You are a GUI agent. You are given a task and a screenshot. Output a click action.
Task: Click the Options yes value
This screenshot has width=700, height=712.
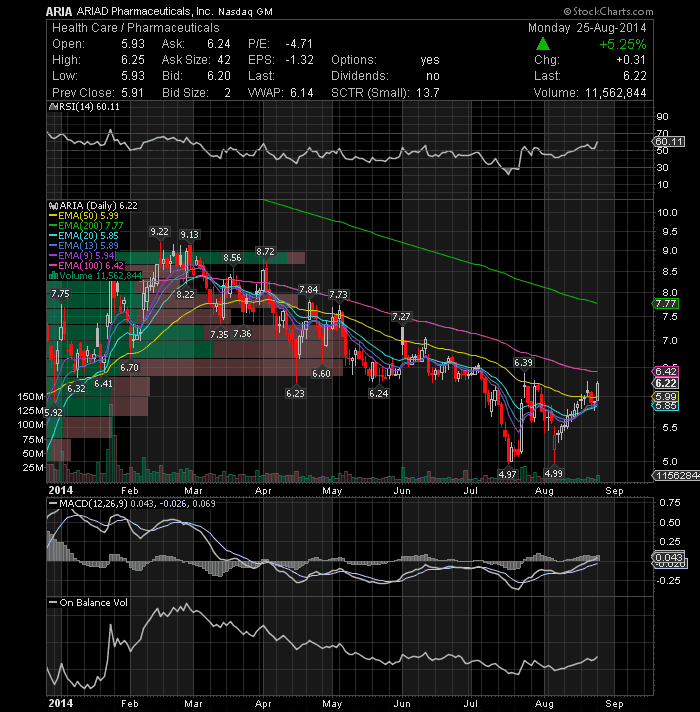[429, 60]
